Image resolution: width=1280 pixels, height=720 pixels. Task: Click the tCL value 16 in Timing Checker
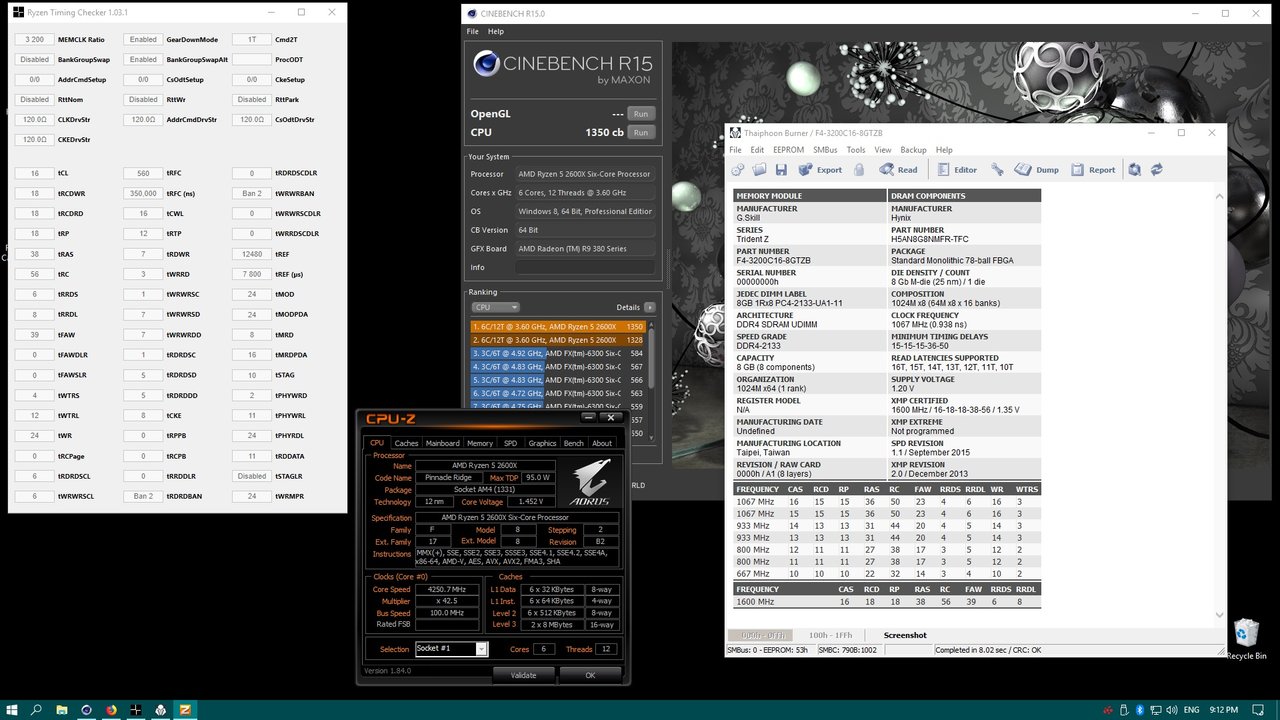coord(35,173)
